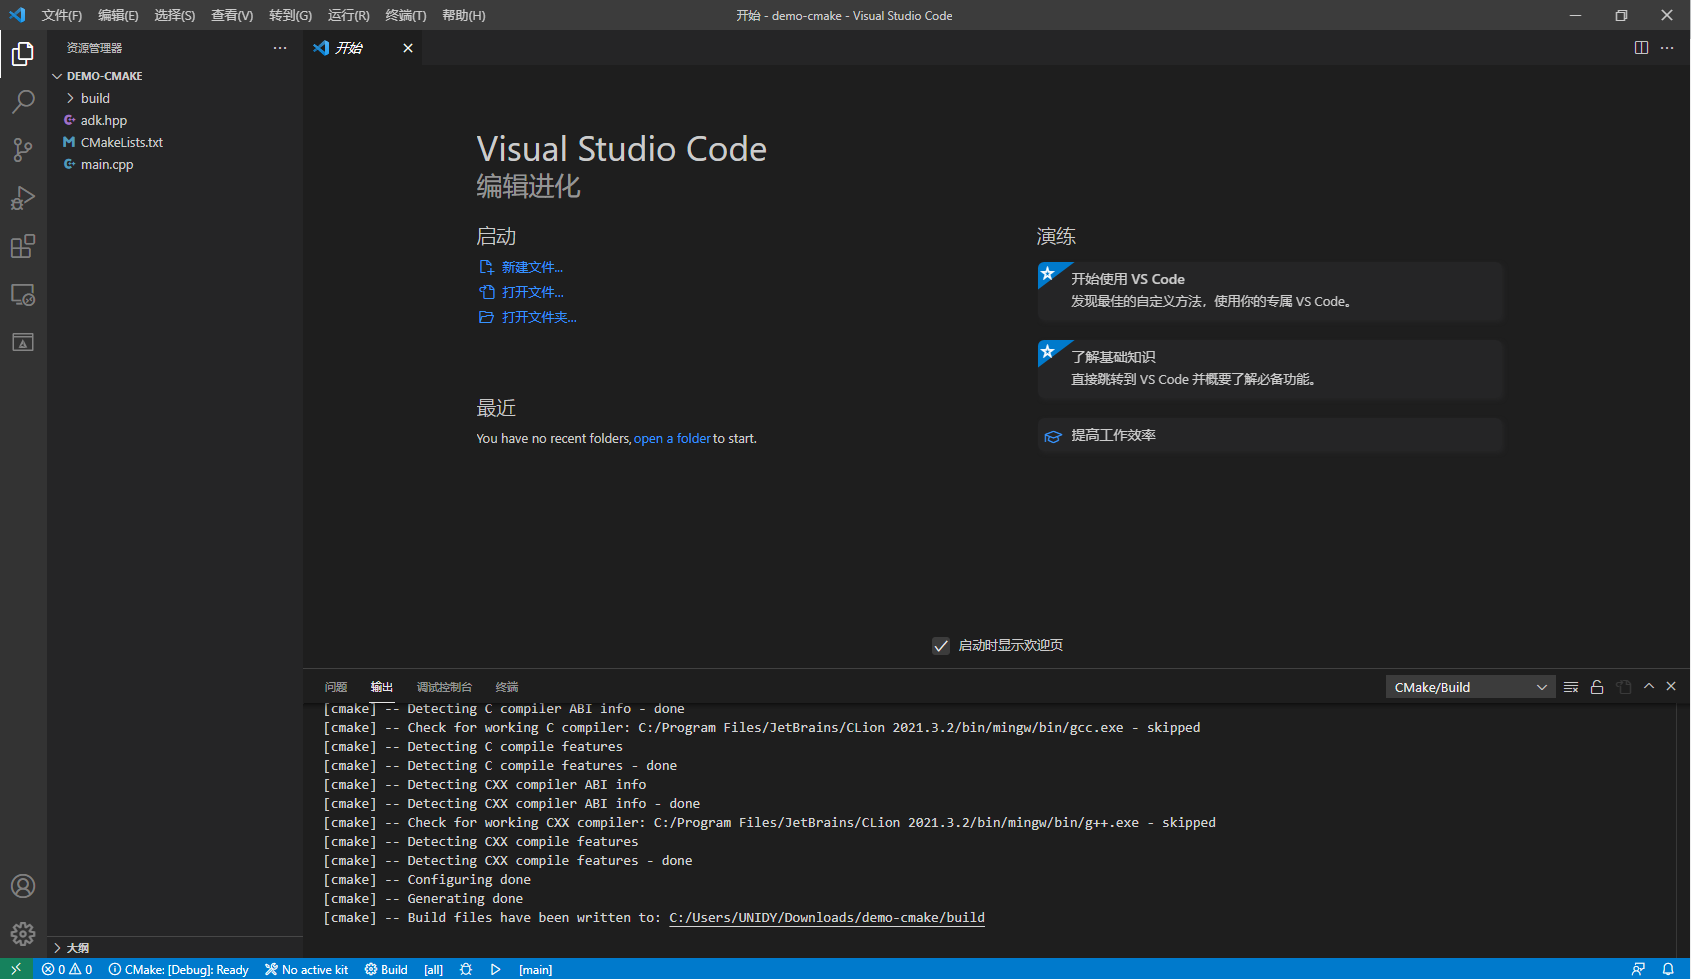Click the Explorer panel more actions ellipsis
This screenshot has height=979, width=1691.
pyautogui.click(x=280, y=48)
